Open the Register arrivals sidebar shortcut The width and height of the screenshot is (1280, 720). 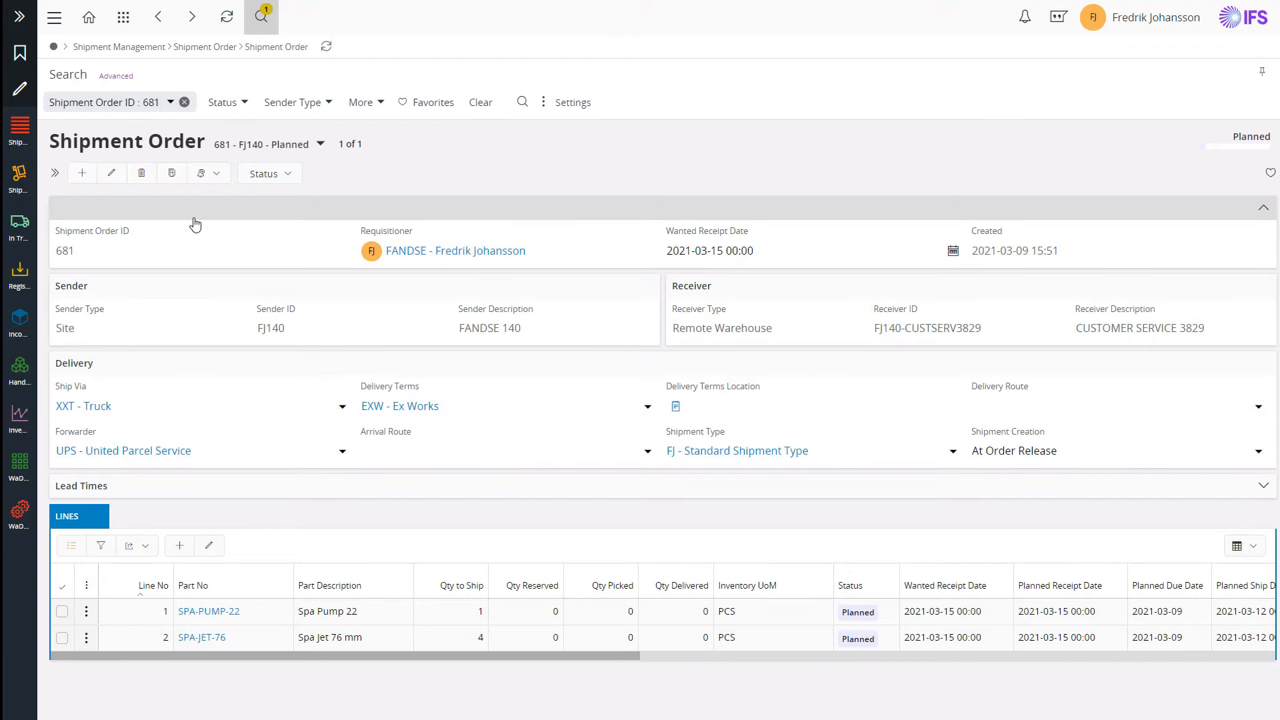point(19,275)
